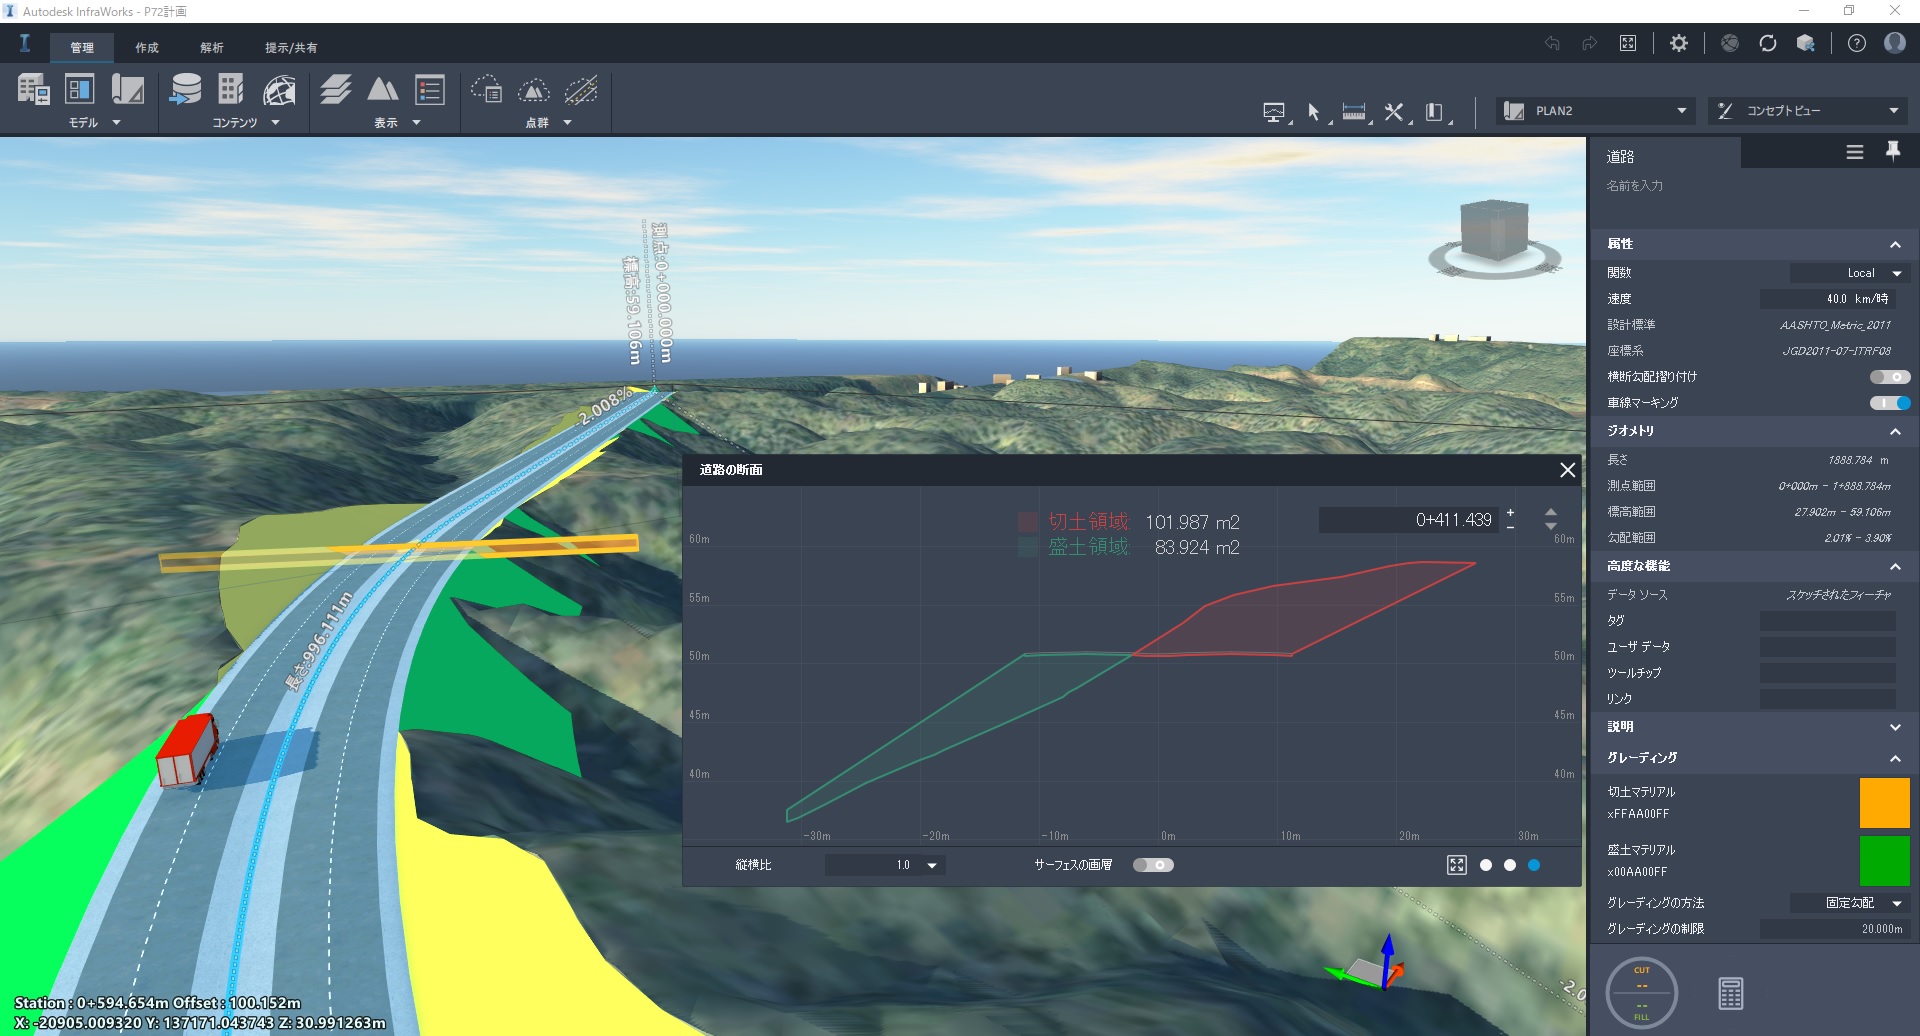Click the monitor view settings tool
The image size is (1920, 1036).
point(1274,112)
